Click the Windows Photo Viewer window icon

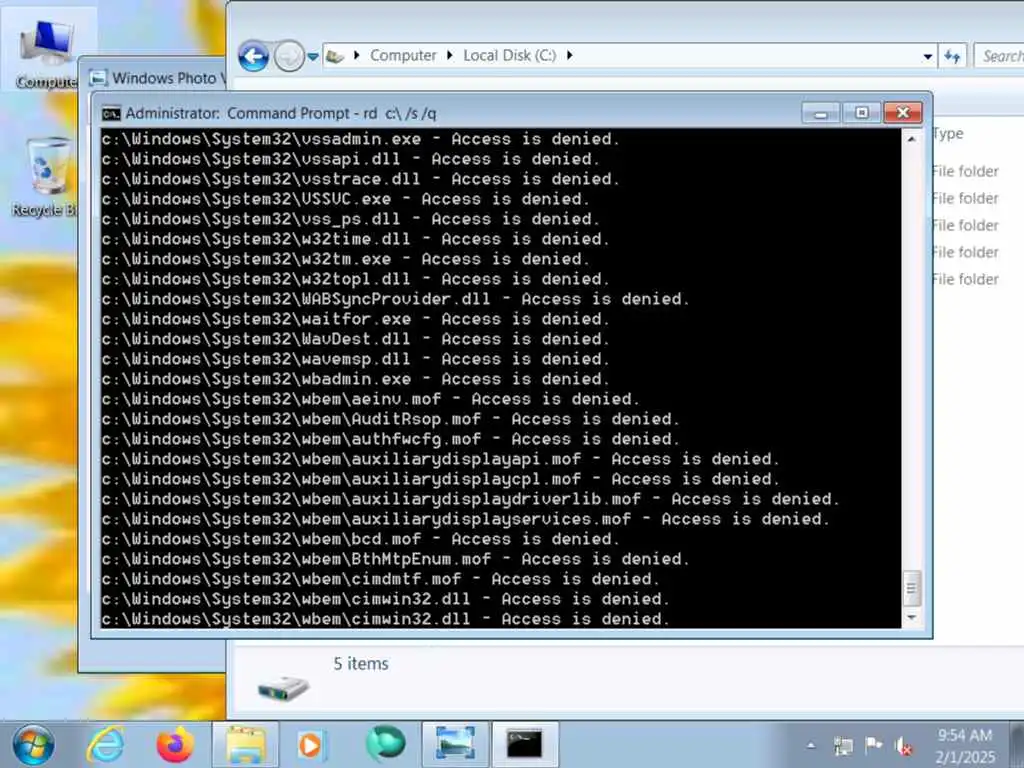click(98, 78)
